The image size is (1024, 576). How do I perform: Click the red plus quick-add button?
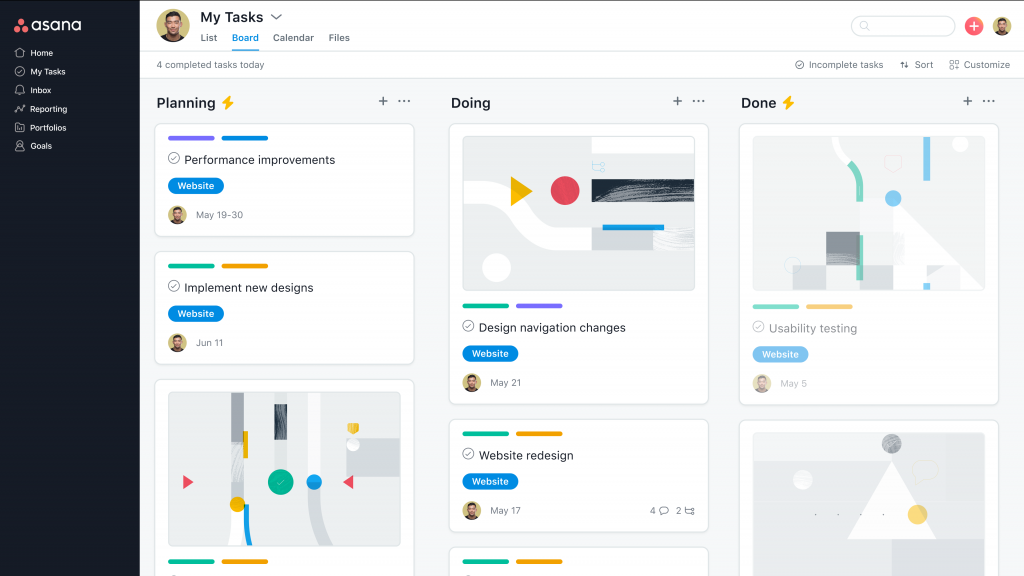tap(973, 26)
